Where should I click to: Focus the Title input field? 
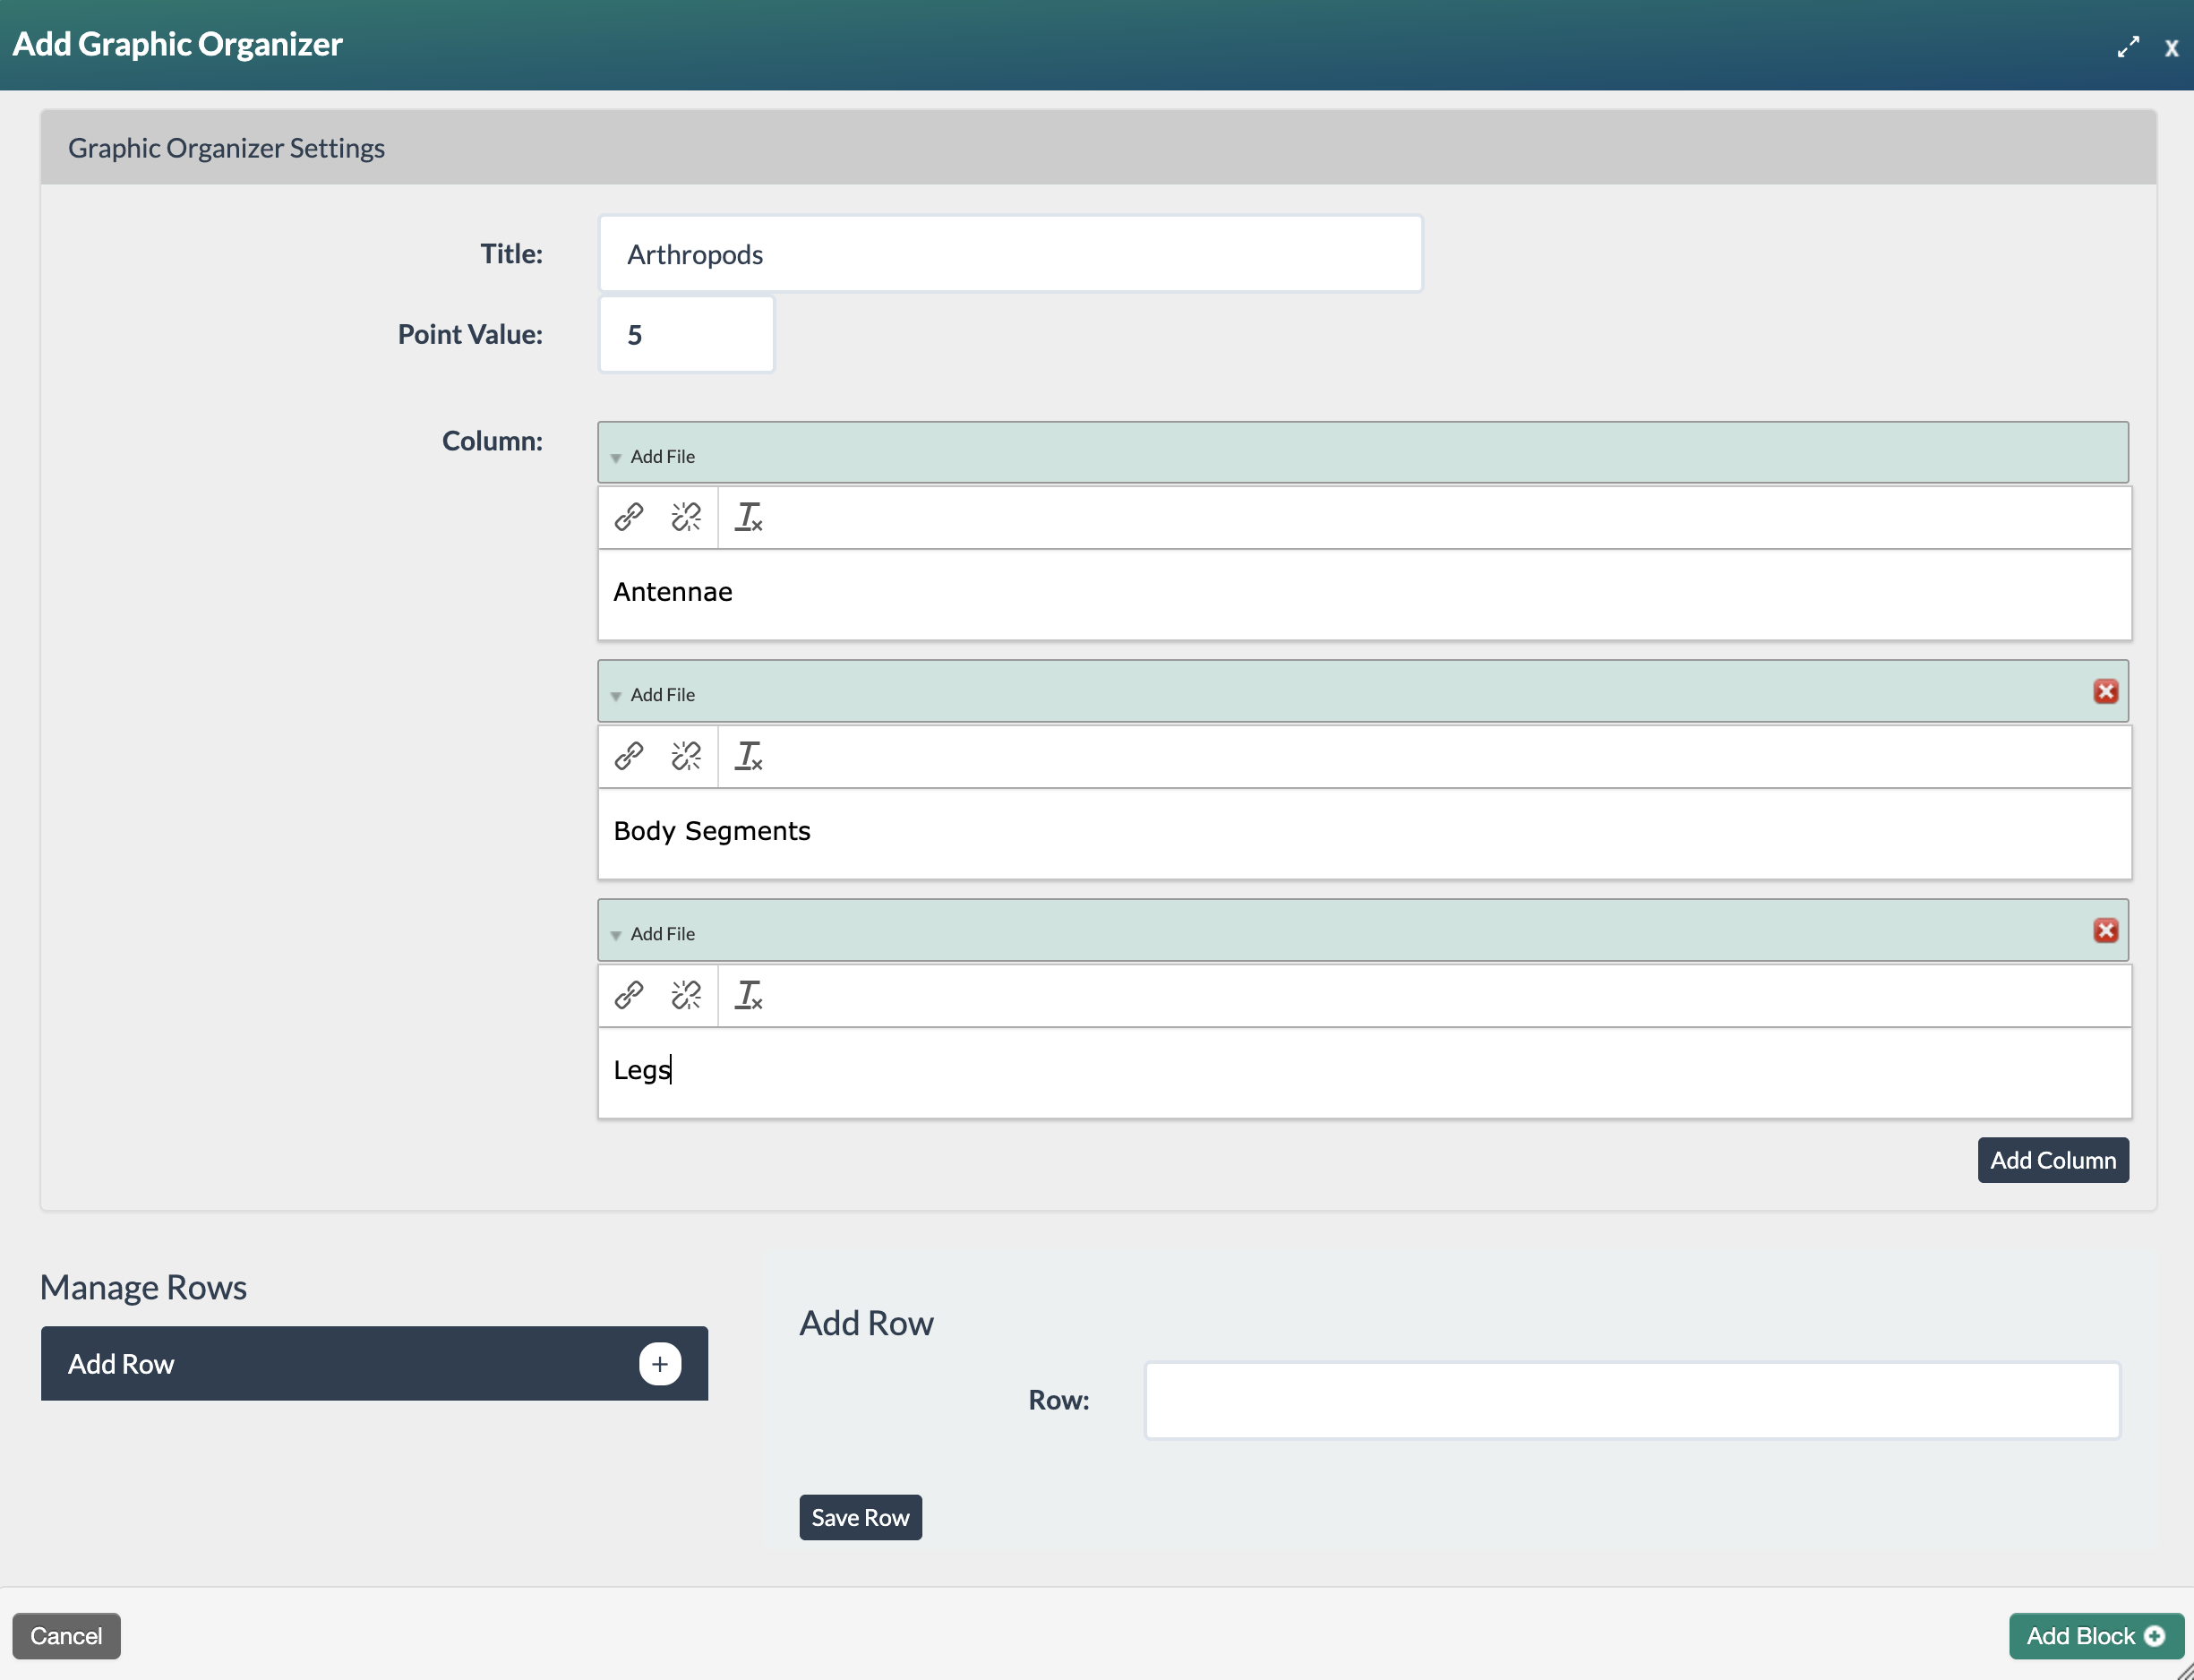click(1010, 254)
